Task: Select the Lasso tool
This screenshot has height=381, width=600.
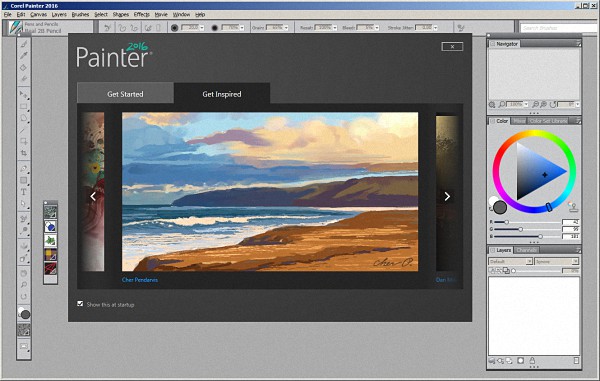Action: click(24, 118)
